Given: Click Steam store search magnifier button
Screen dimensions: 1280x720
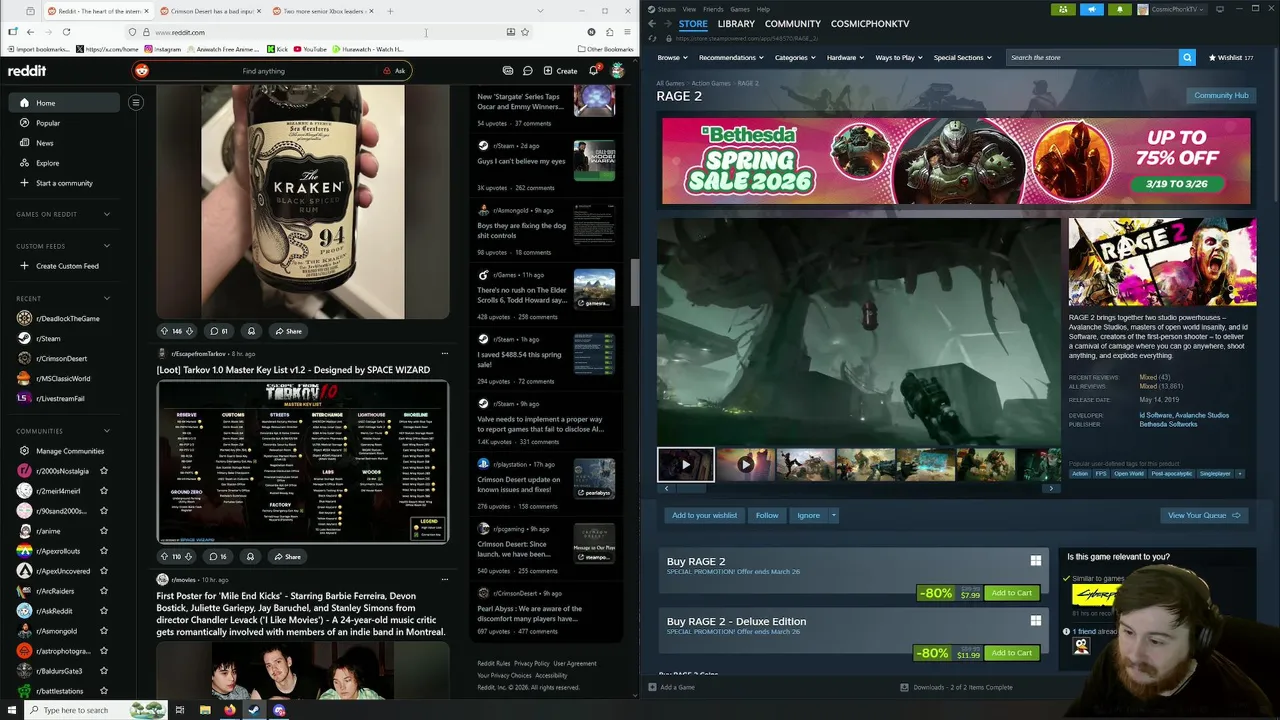Looking at the screenshot, I should point(1187,57).
